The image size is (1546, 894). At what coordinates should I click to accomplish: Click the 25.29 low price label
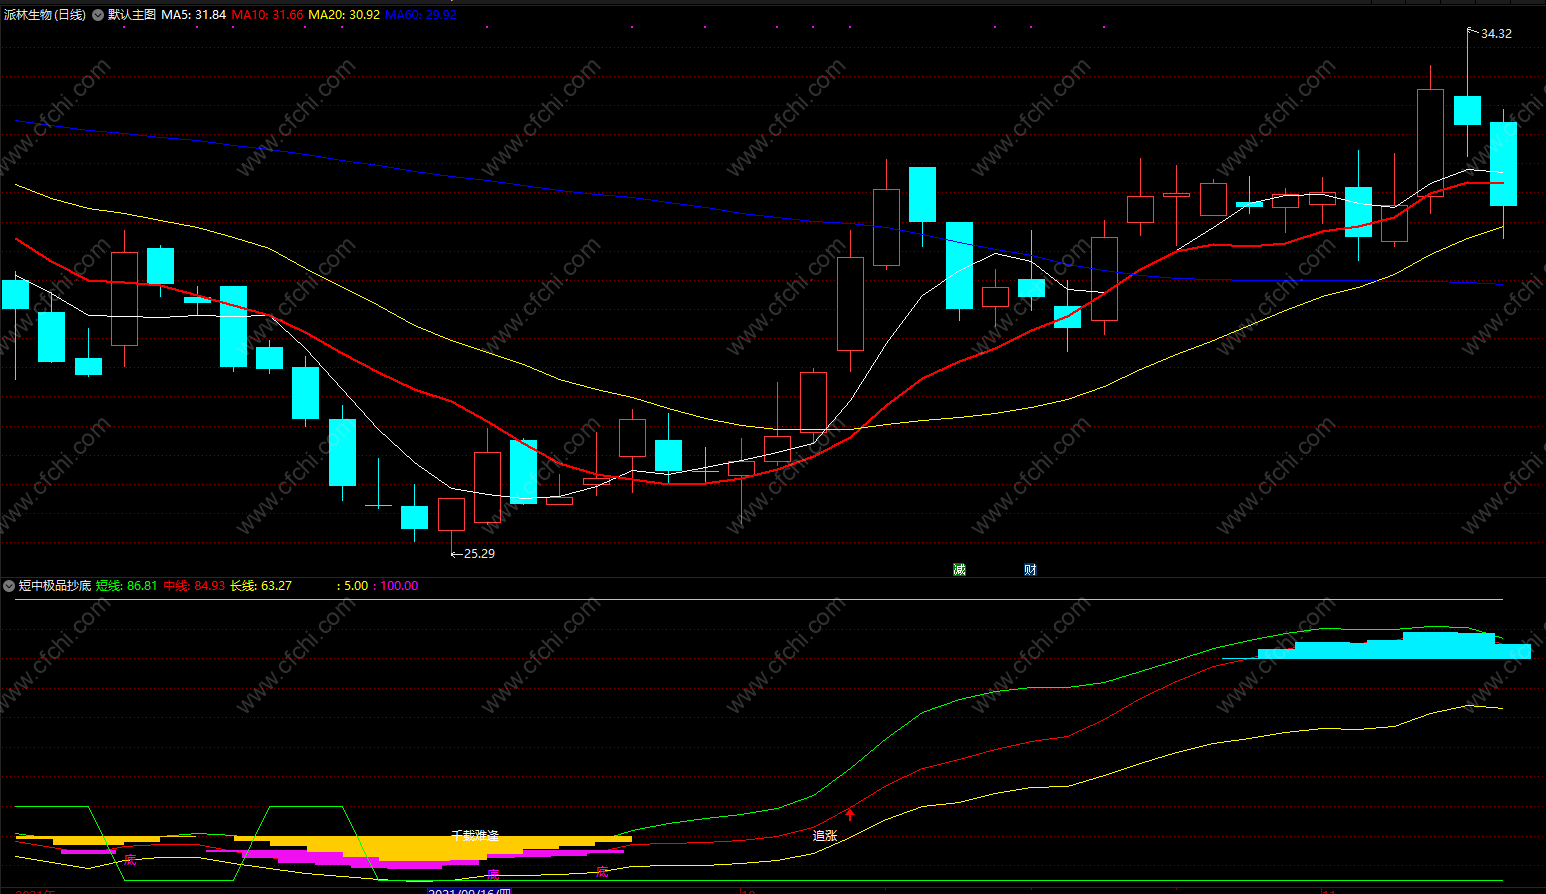pos(479,554)
